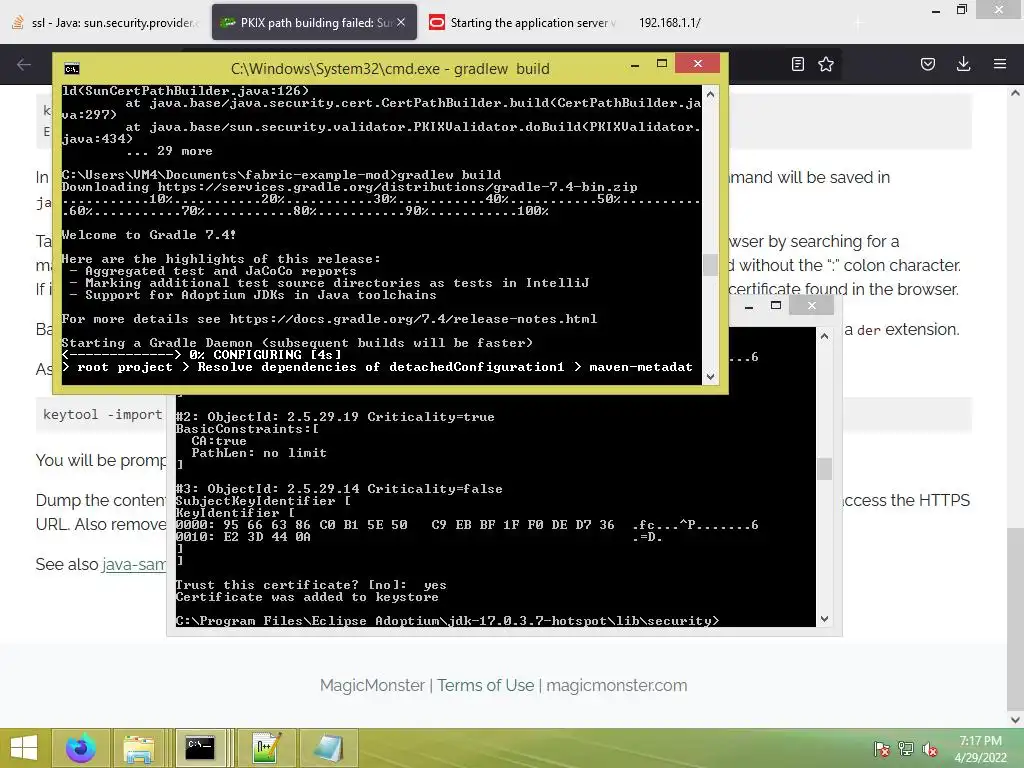
Task: Open the muted volume tray icon
Action: click(930, 749)
